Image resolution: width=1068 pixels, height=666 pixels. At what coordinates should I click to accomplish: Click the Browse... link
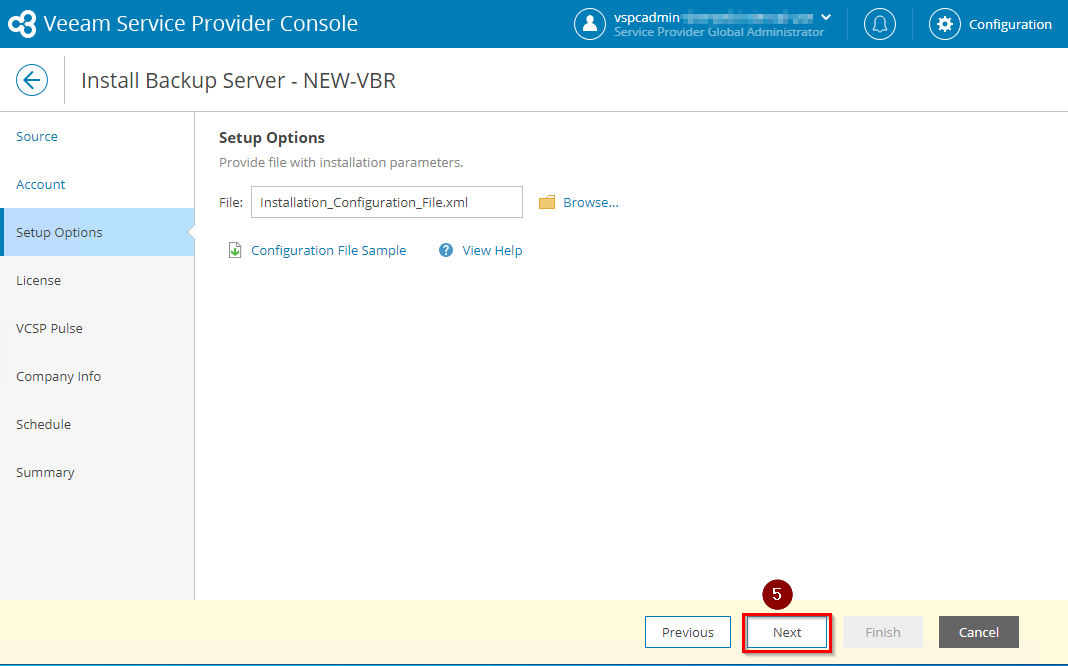[x=591, y=202]
